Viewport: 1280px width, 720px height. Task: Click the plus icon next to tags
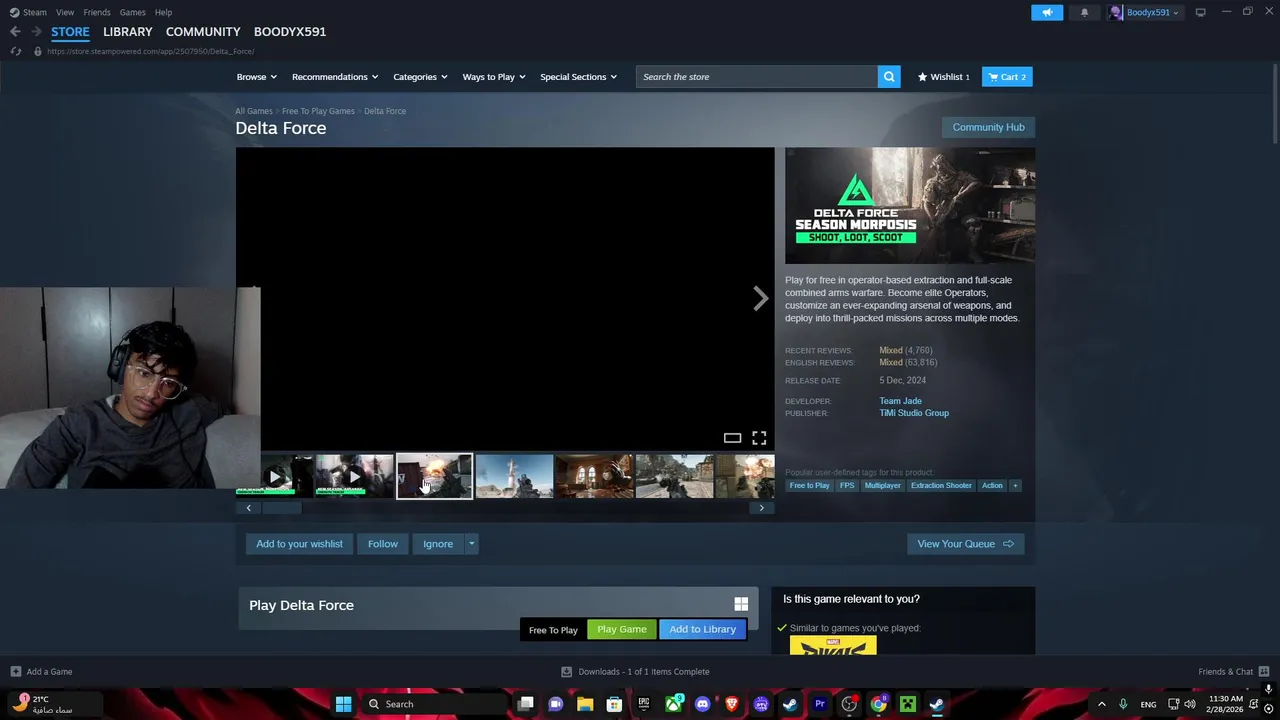tap(1015, 485)
